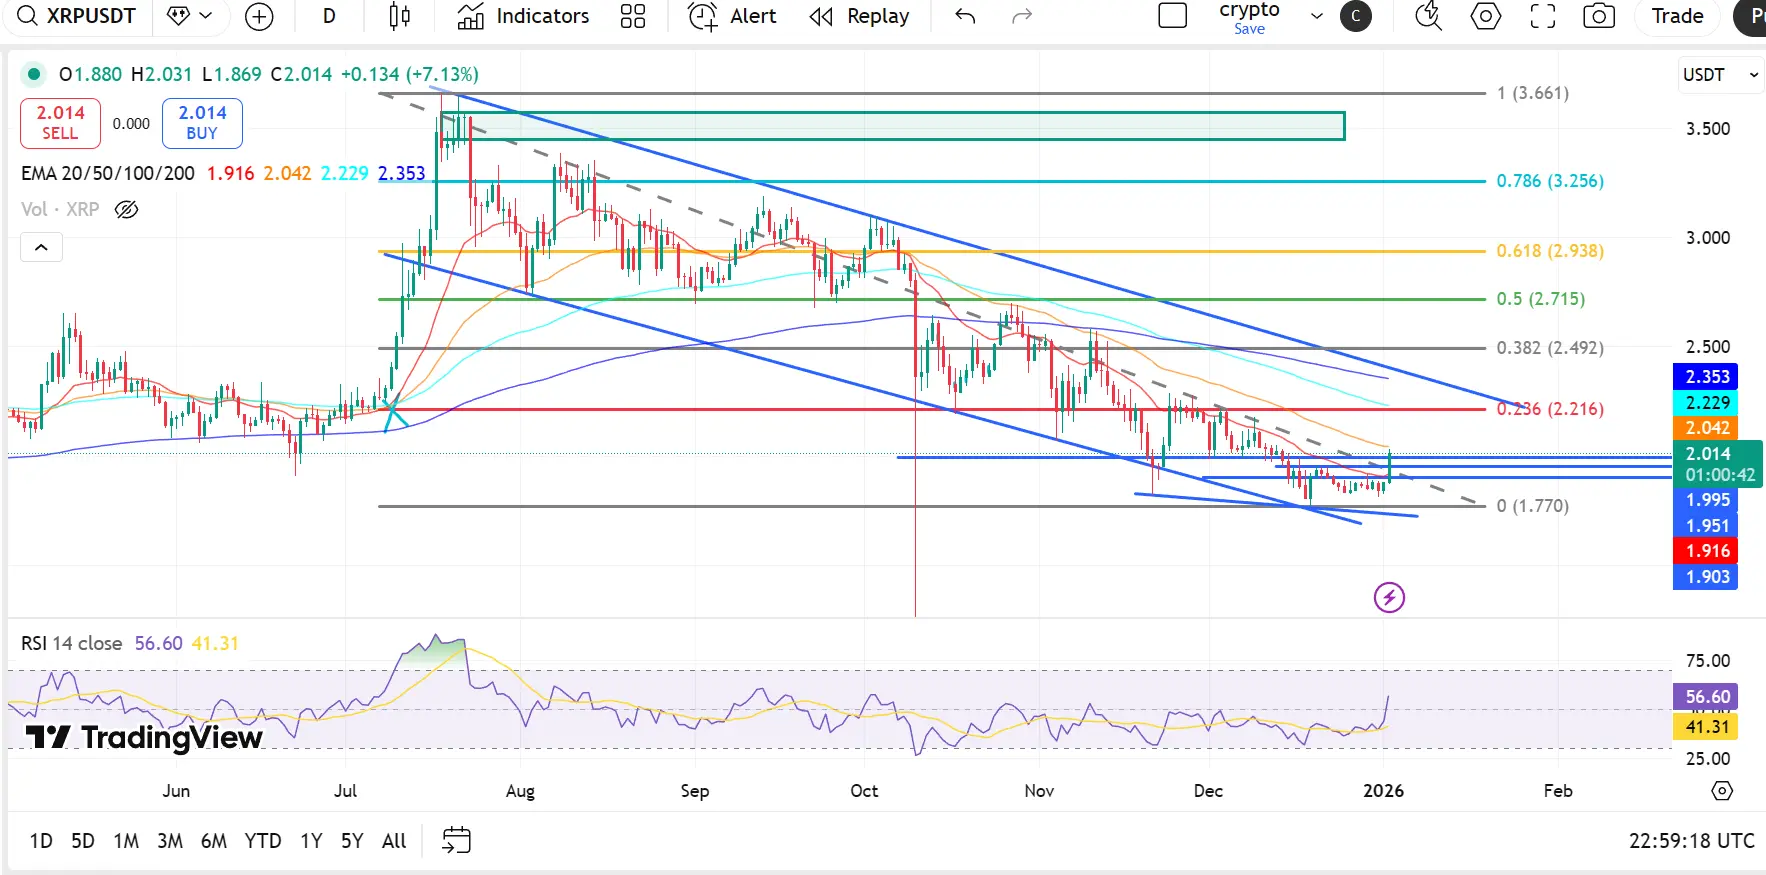The width and height of the screenshot is (1766, 875).
Task: Create a new Alert
Action: (x=732, y=16)
